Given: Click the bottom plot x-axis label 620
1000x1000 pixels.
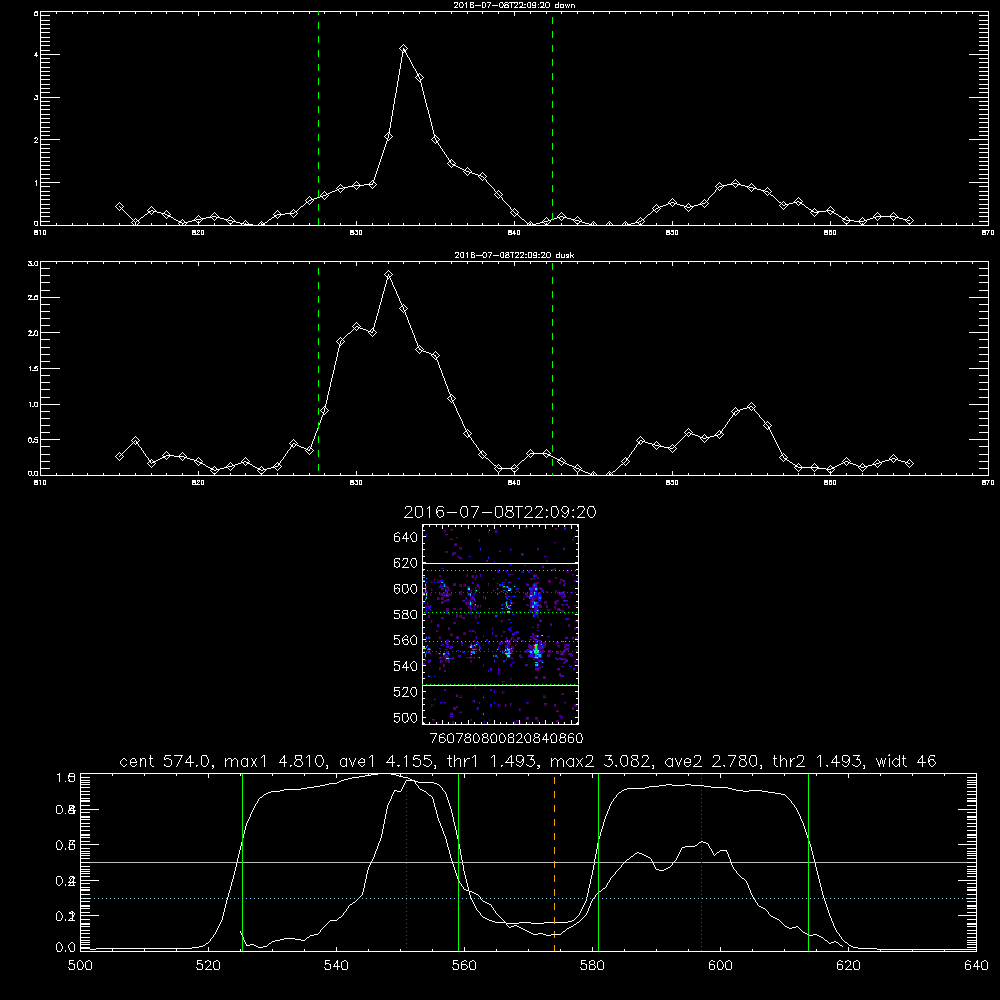Looking at the screenshot, I should point(848,966).
